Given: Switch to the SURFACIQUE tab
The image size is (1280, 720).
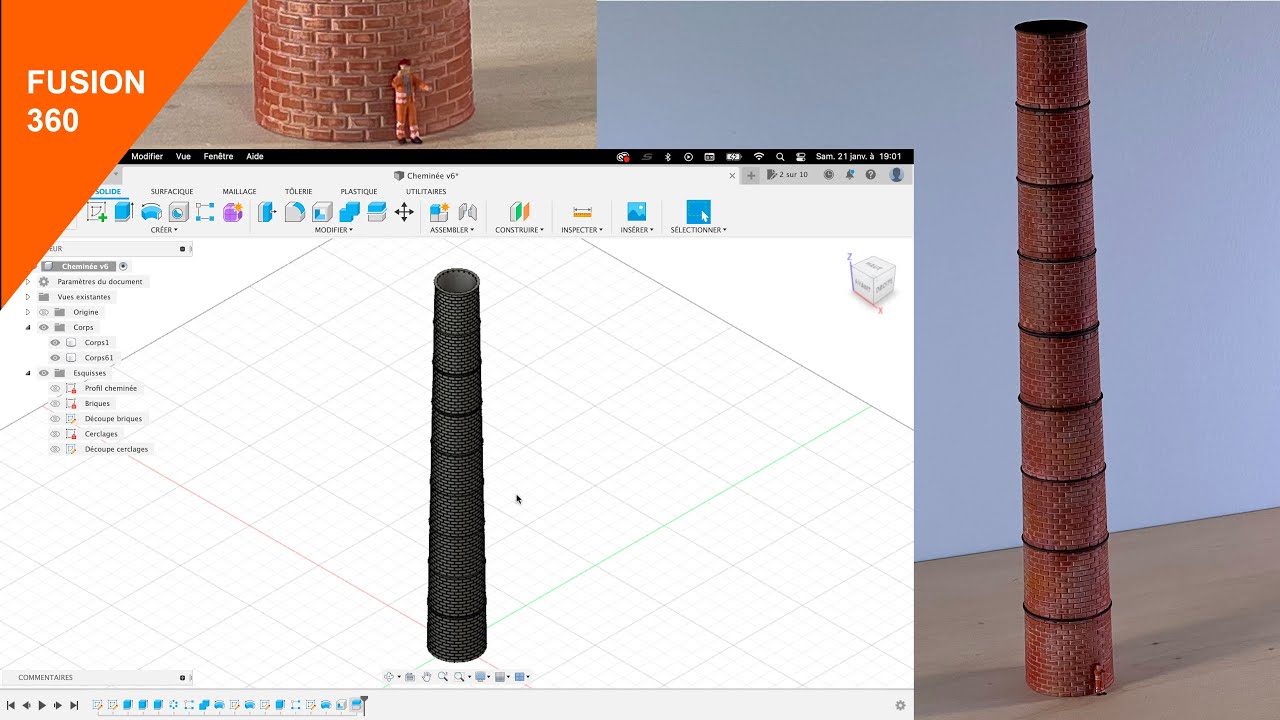Looking at the screenshot, I should (x=172, y=191).
